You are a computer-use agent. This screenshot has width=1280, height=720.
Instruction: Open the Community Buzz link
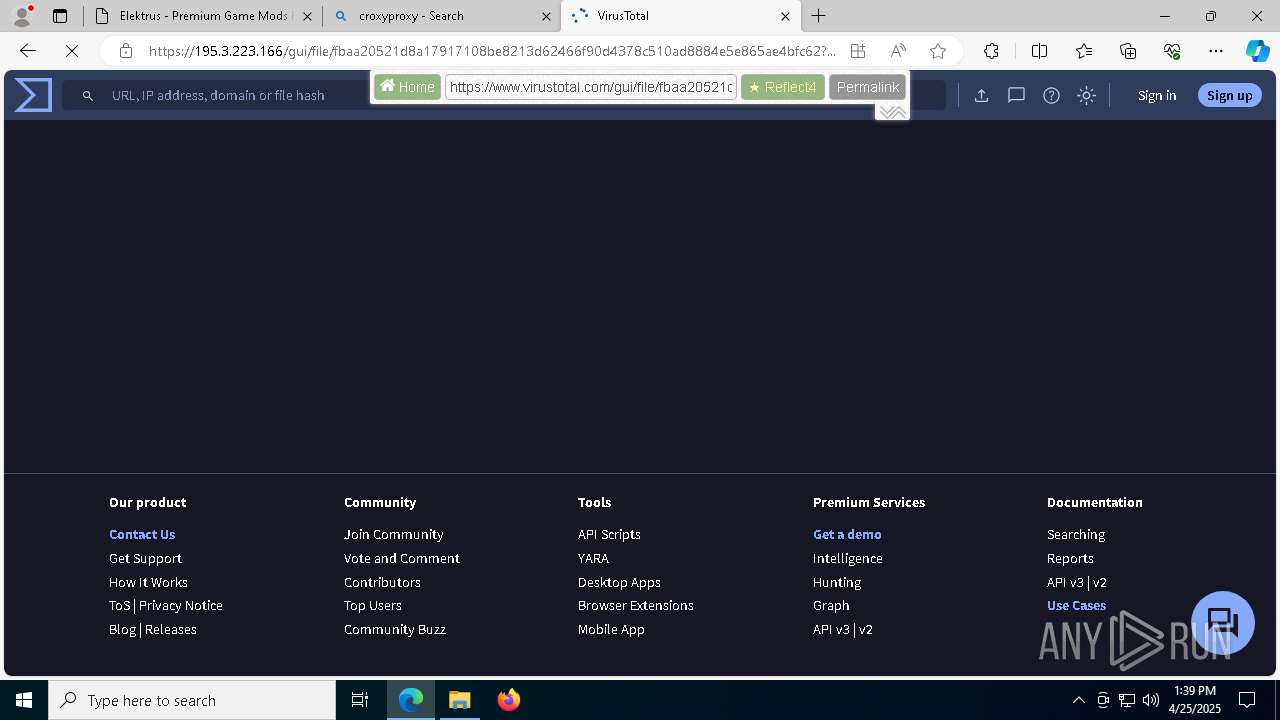[395, 629]
